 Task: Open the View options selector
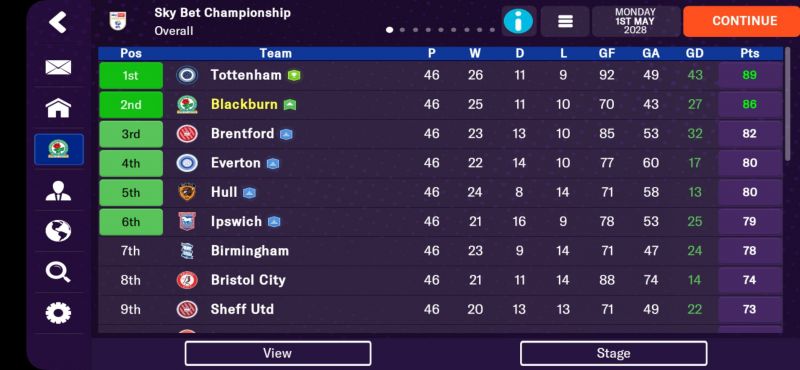[278, 353]
